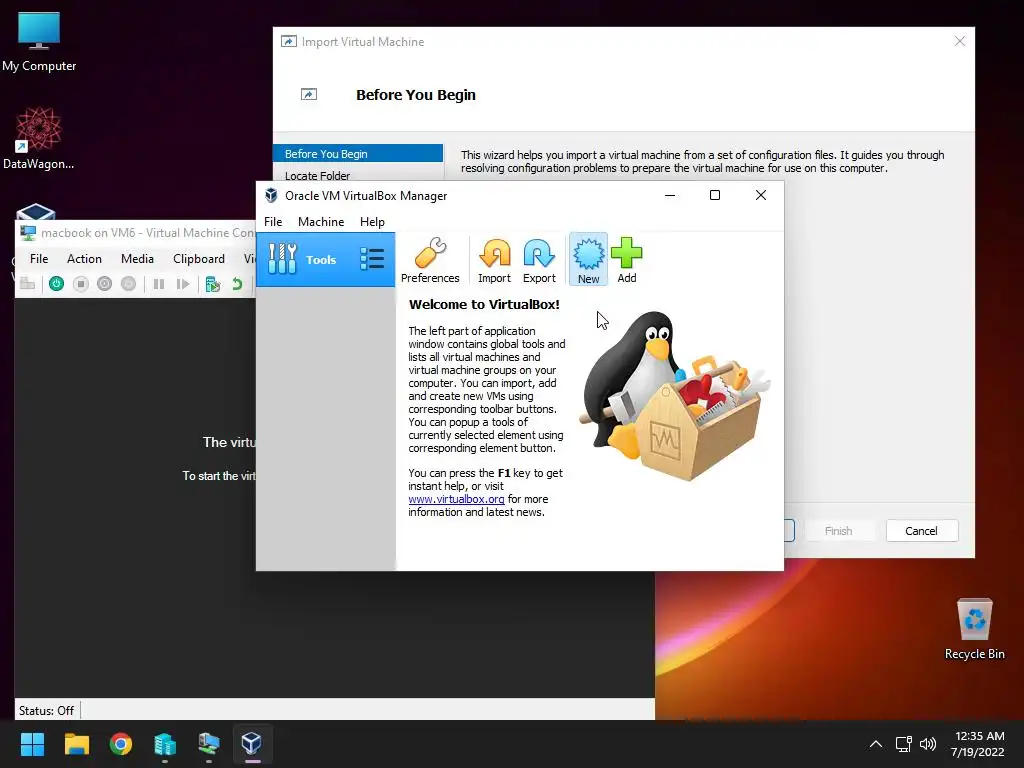Click the Save state icon in Hyper-V toolbar

(129, 283)
